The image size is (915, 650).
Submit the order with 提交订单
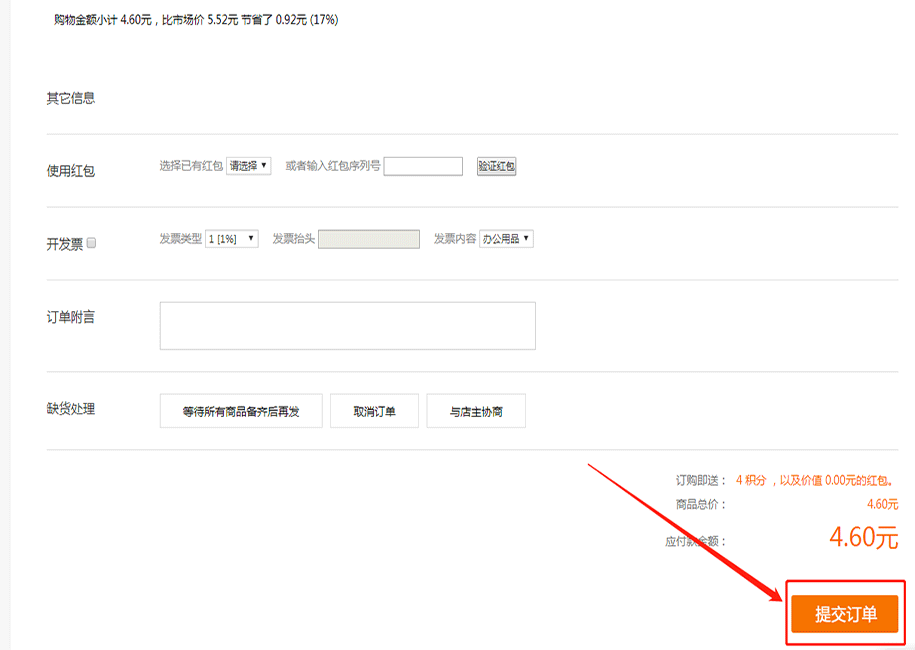(x=845, y=614)
